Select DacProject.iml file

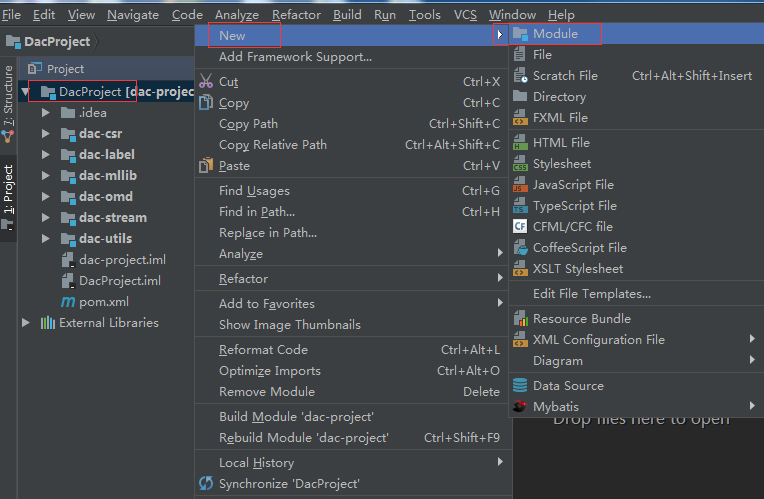pos(120,281)
